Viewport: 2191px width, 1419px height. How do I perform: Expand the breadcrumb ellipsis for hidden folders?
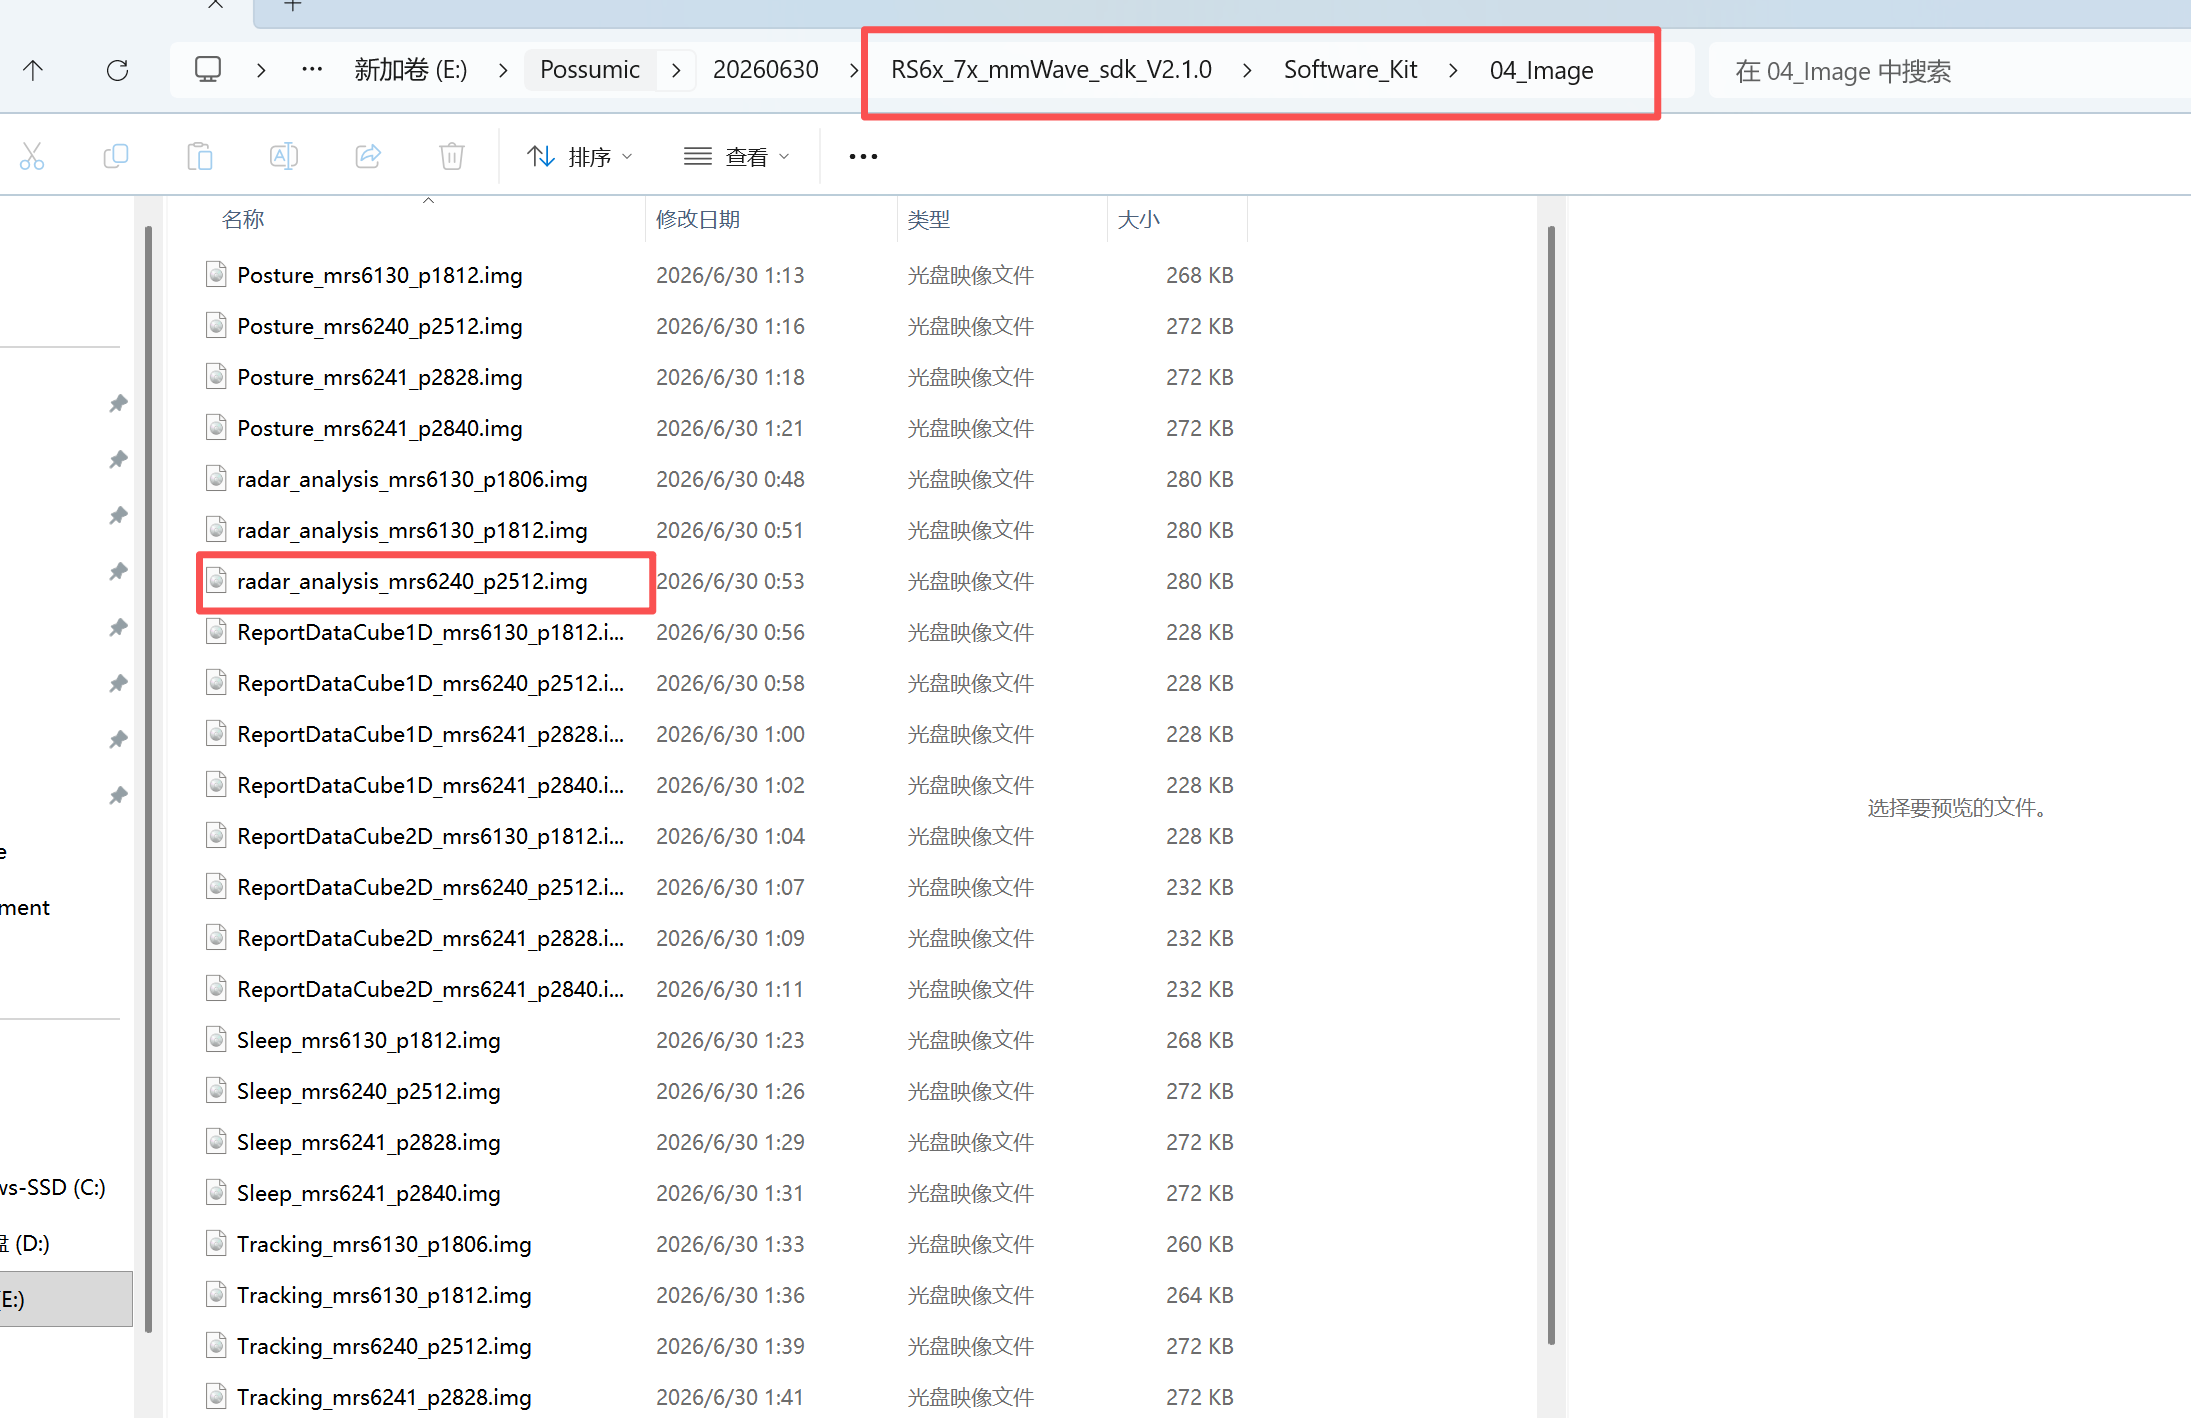(x=312, y=69)
